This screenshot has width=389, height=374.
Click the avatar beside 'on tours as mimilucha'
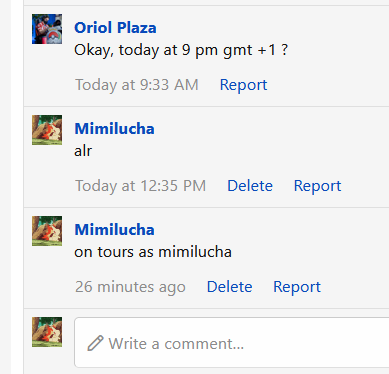(x=47, y=231)
